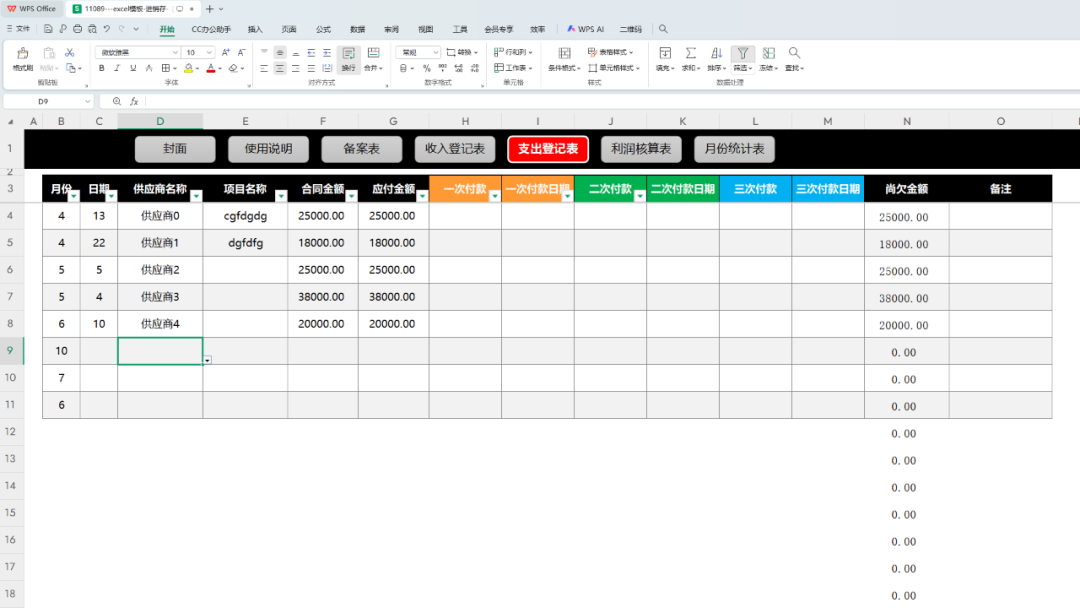The height and width of the screenshot is (608, 1080).
Task: Click the Fill (填充) icon
Action: 665,53
